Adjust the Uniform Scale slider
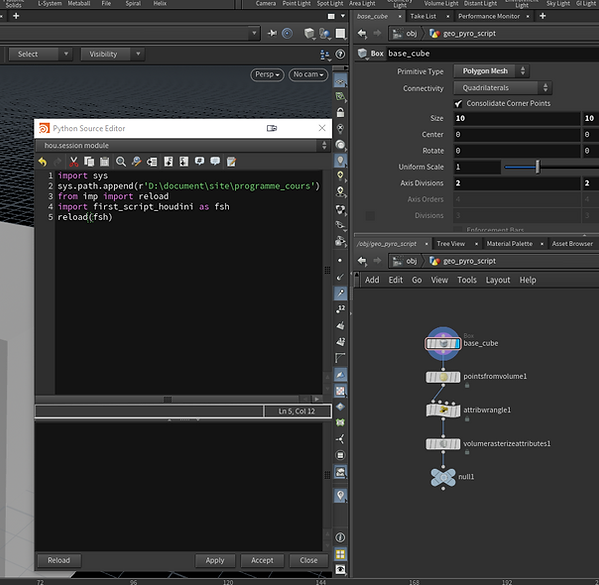 pos(537,167)
